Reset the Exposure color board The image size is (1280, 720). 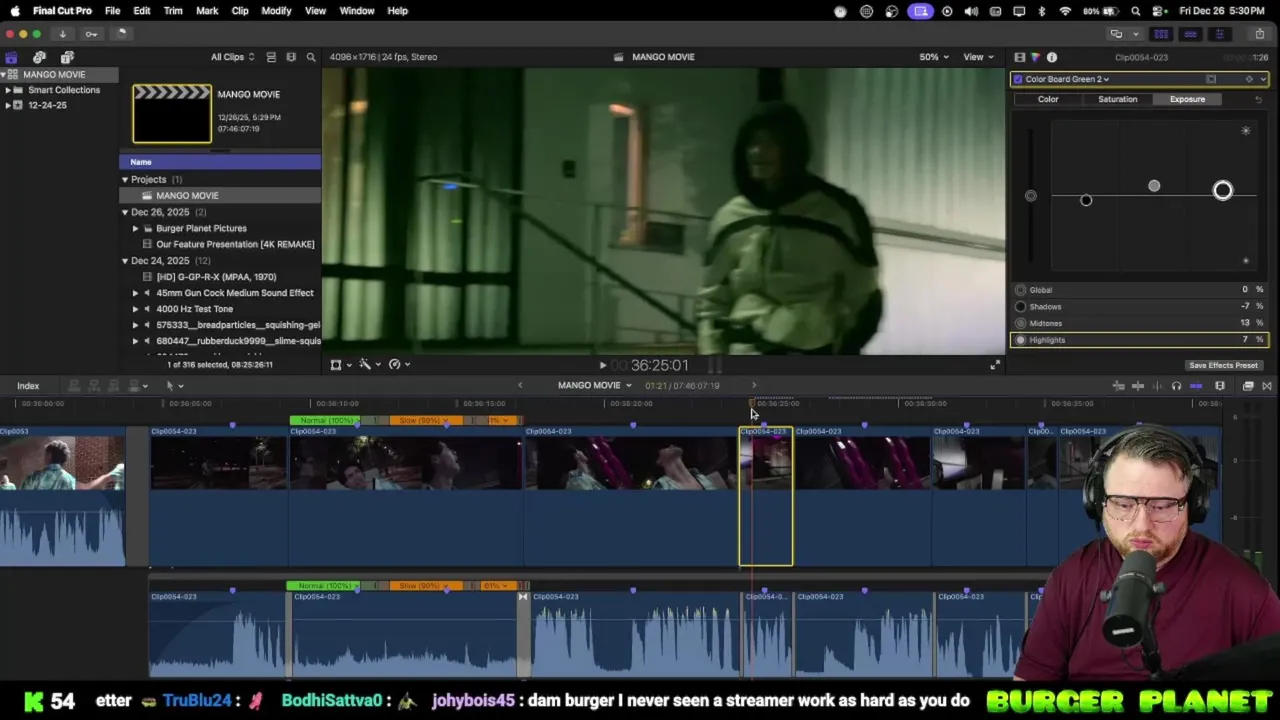(1258, 99)
